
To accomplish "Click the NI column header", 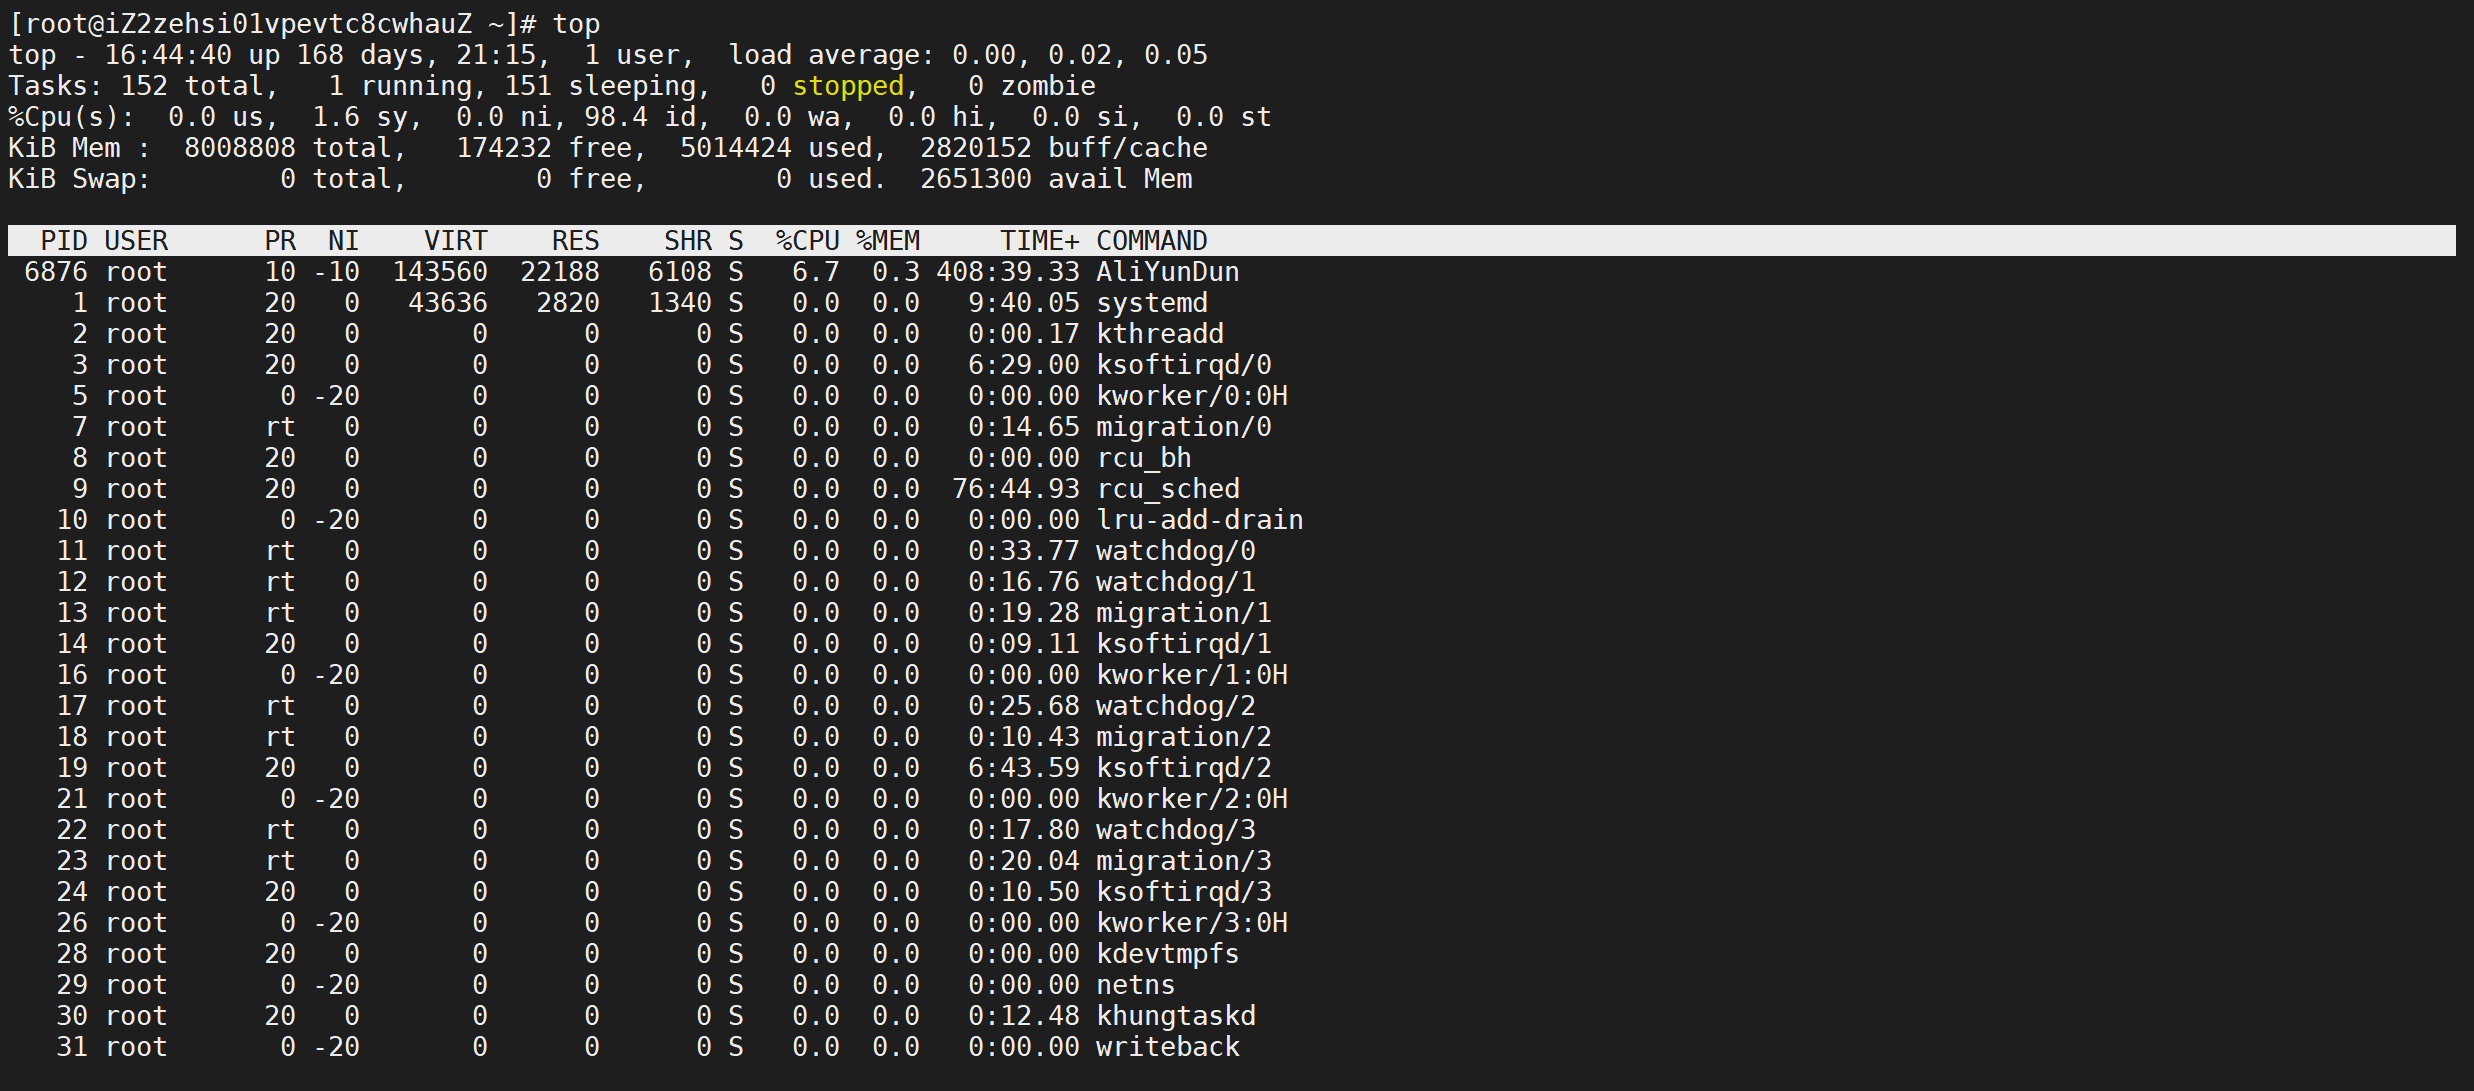I will pyautogui.click(x=344, y=241).
